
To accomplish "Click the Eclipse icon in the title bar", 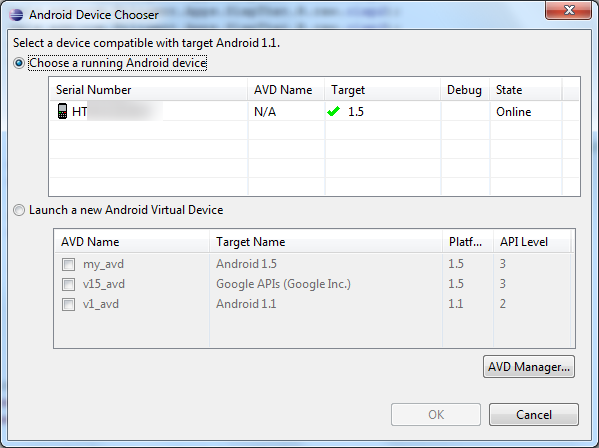I will tap(16, 15).
